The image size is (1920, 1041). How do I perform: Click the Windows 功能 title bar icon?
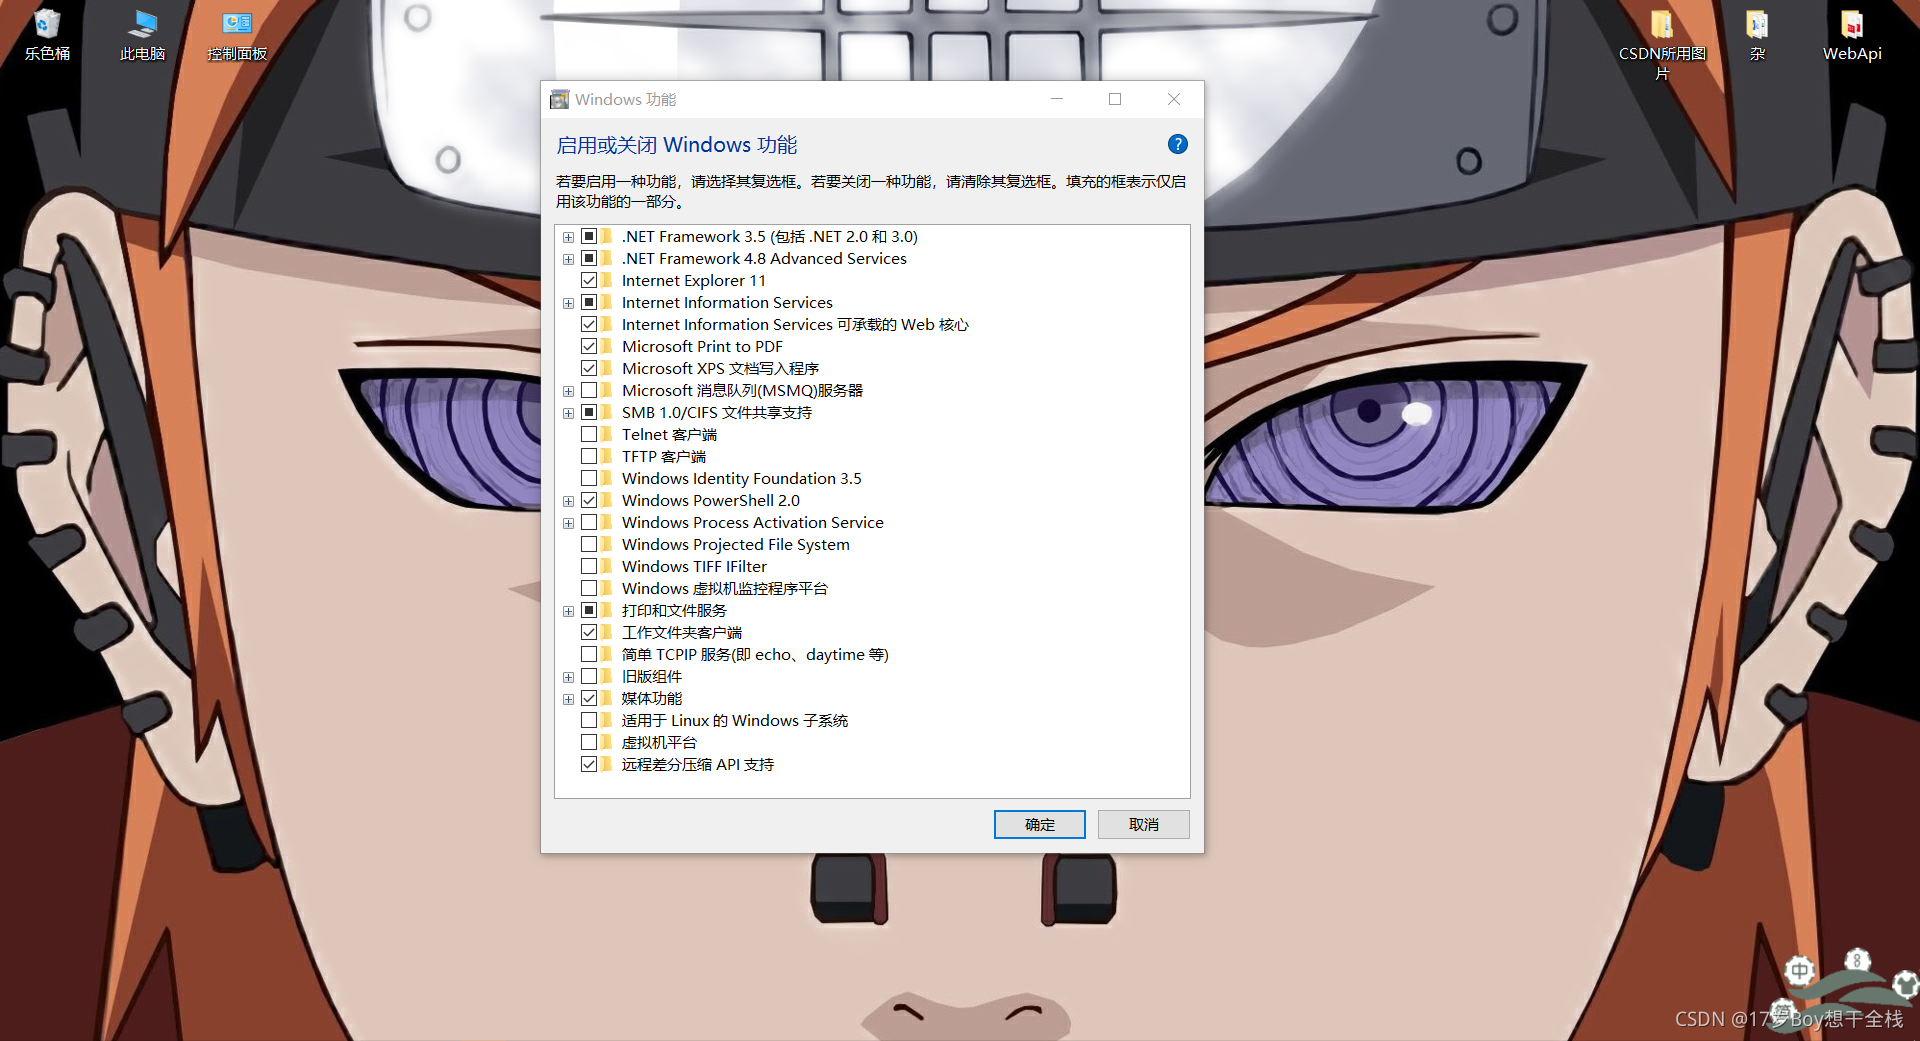[560, 99]
